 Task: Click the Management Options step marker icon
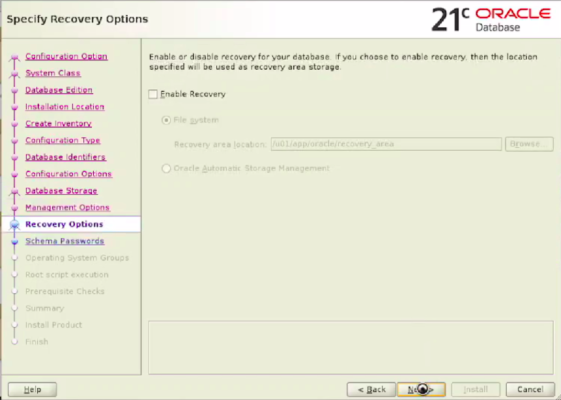pos(15,208)
